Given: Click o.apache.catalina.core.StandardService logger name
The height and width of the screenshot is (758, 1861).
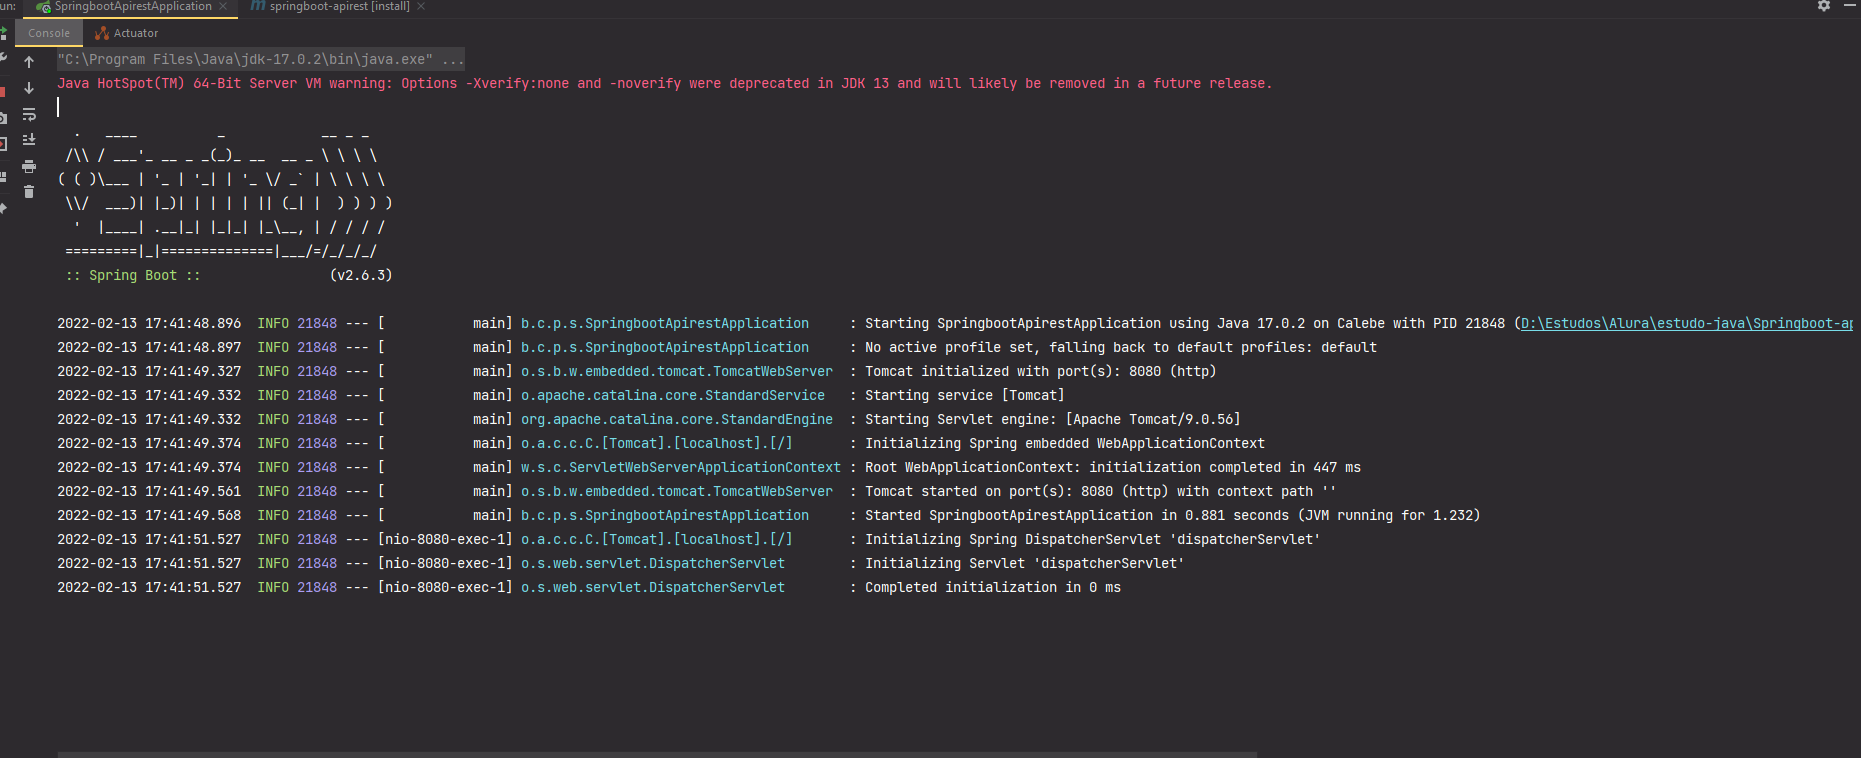Looking at the screenshot, I should 673,395.
